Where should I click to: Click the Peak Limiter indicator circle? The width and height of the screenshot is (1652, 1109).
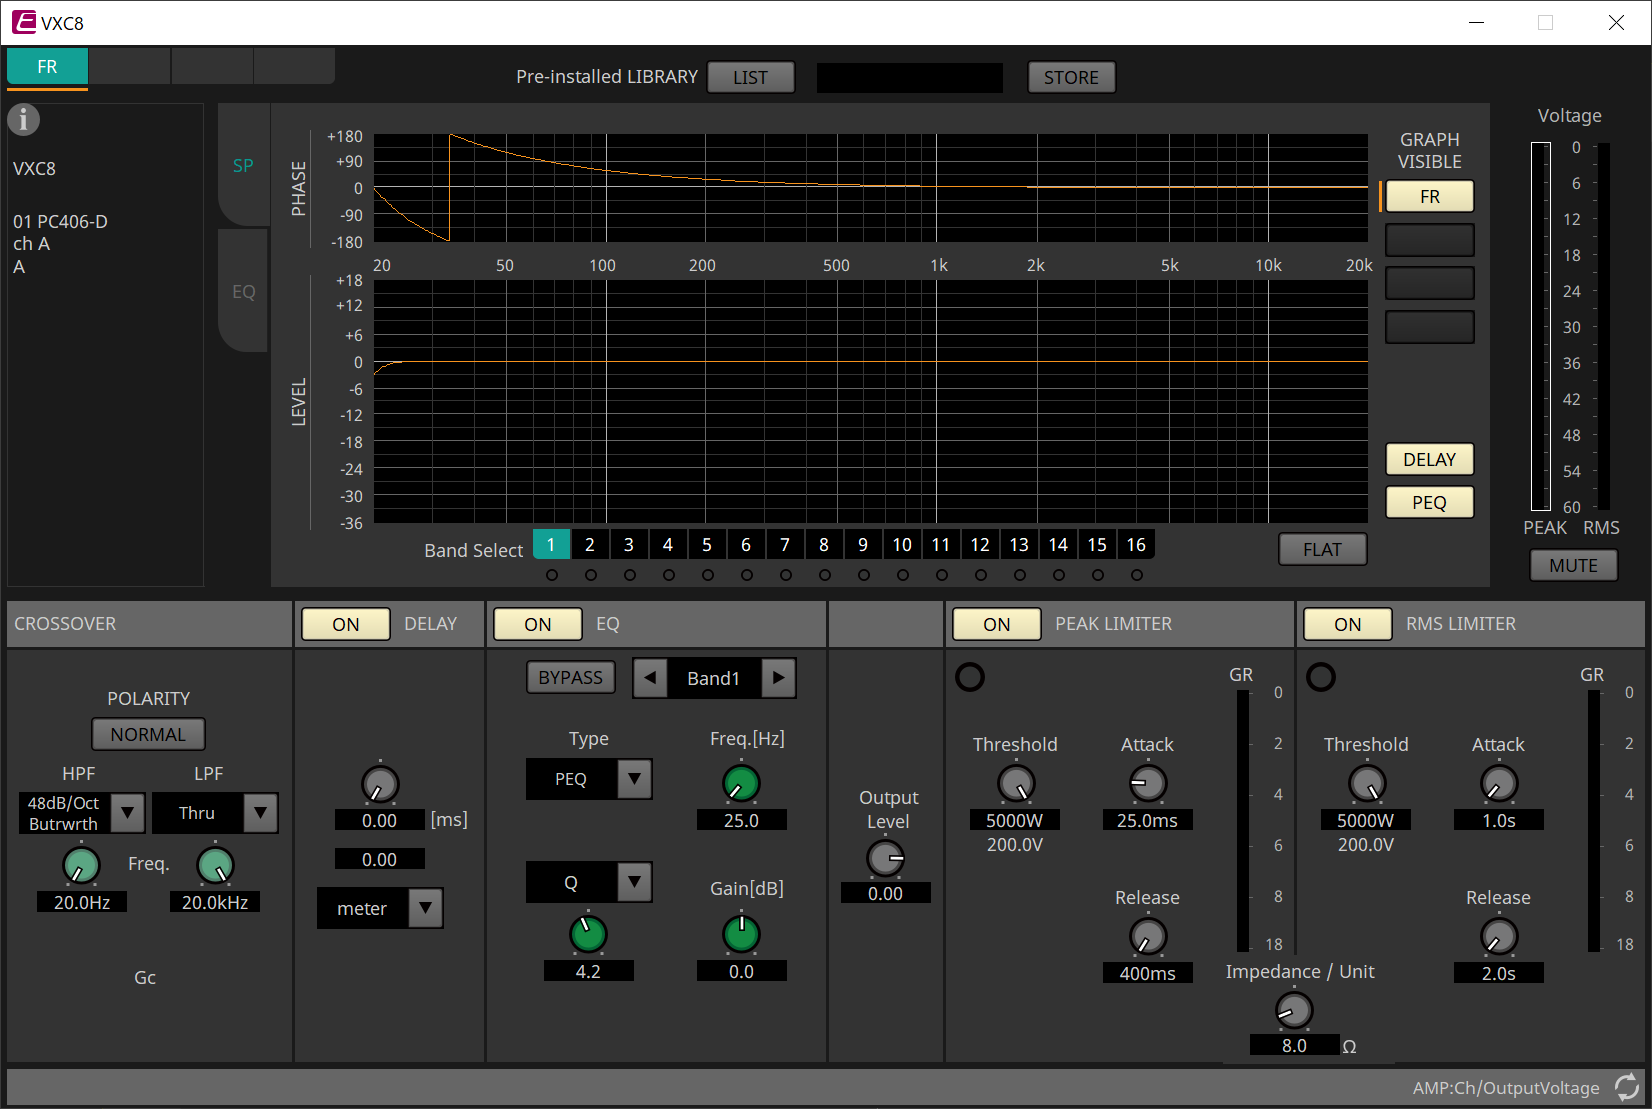click(970, 677)
